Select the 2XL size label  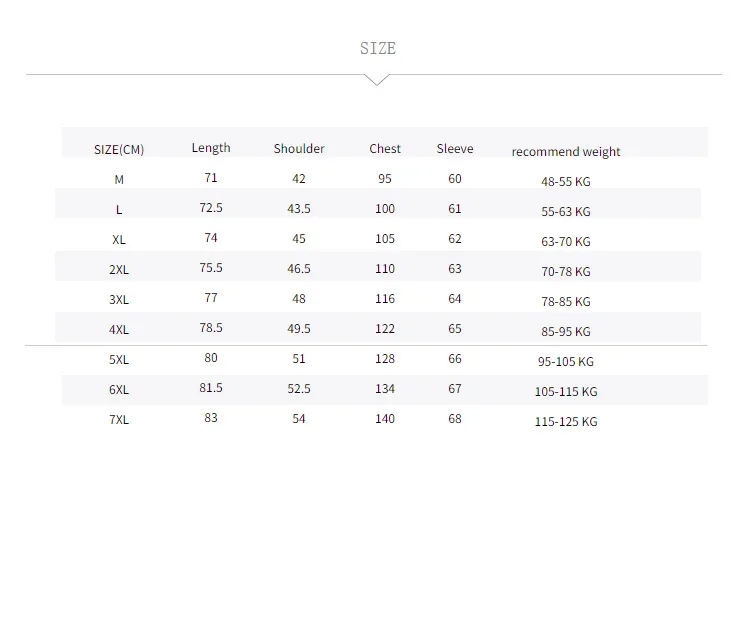(119, 270)
